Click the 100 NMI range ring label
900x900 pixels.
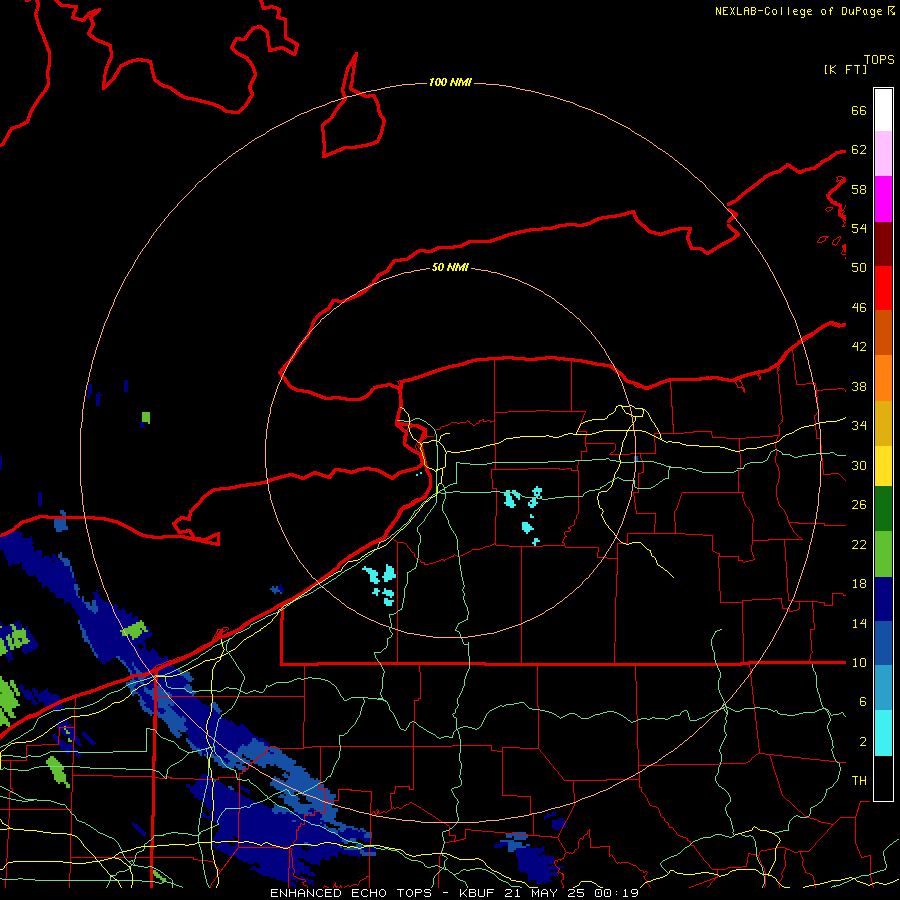pos(450,83)
